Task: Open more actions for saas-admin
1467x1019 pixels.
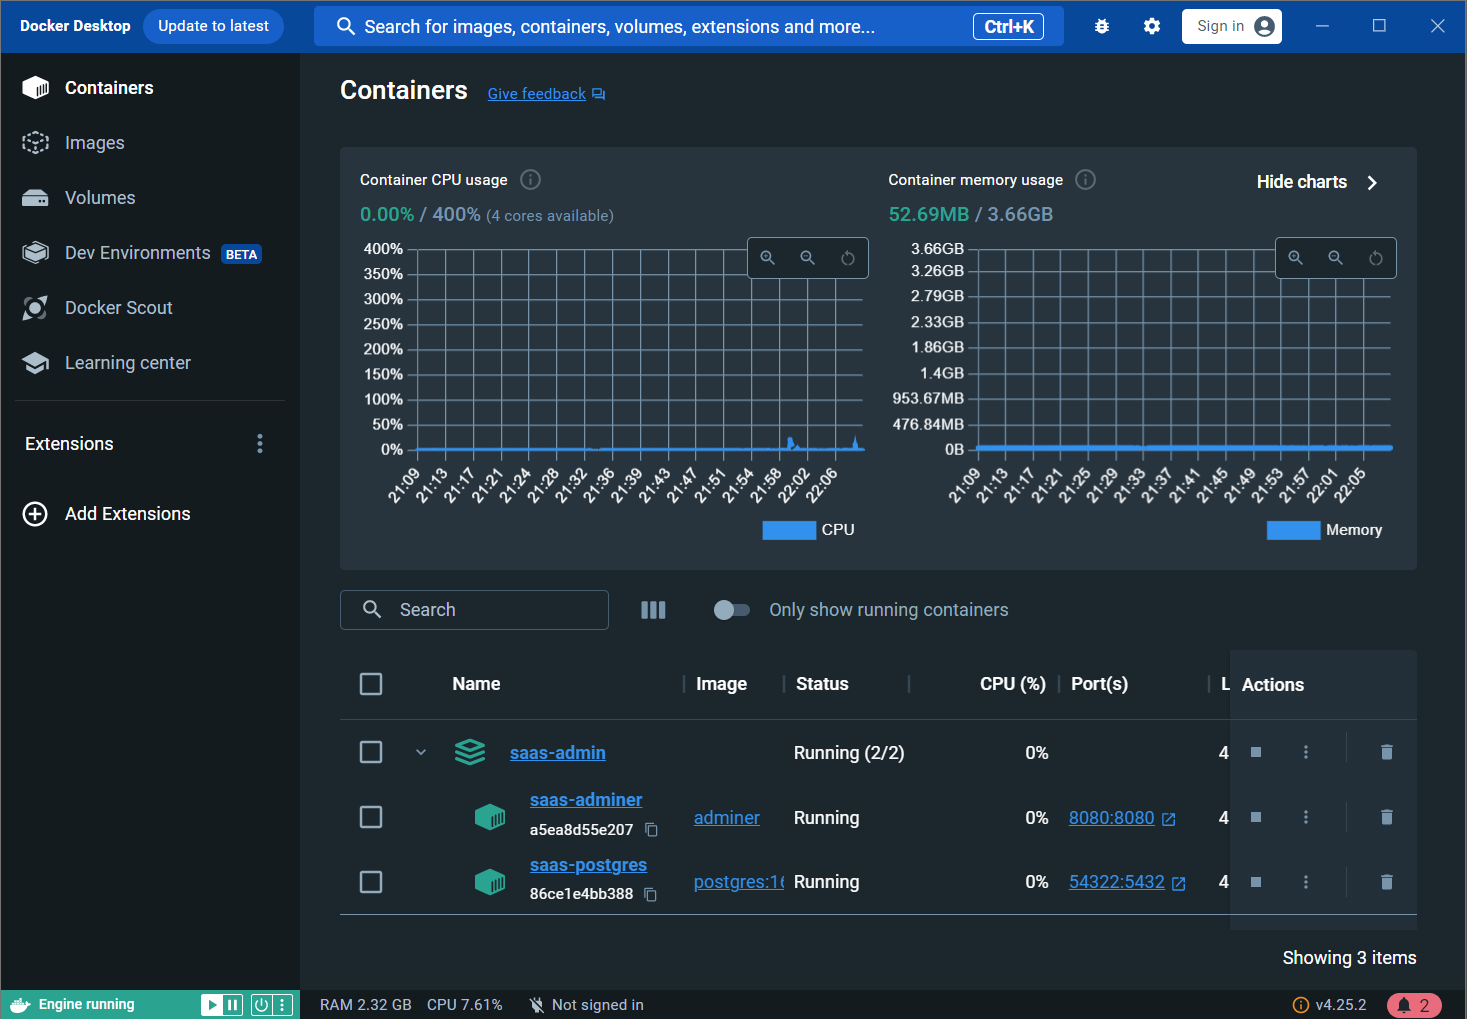Action: point(1306,752)
